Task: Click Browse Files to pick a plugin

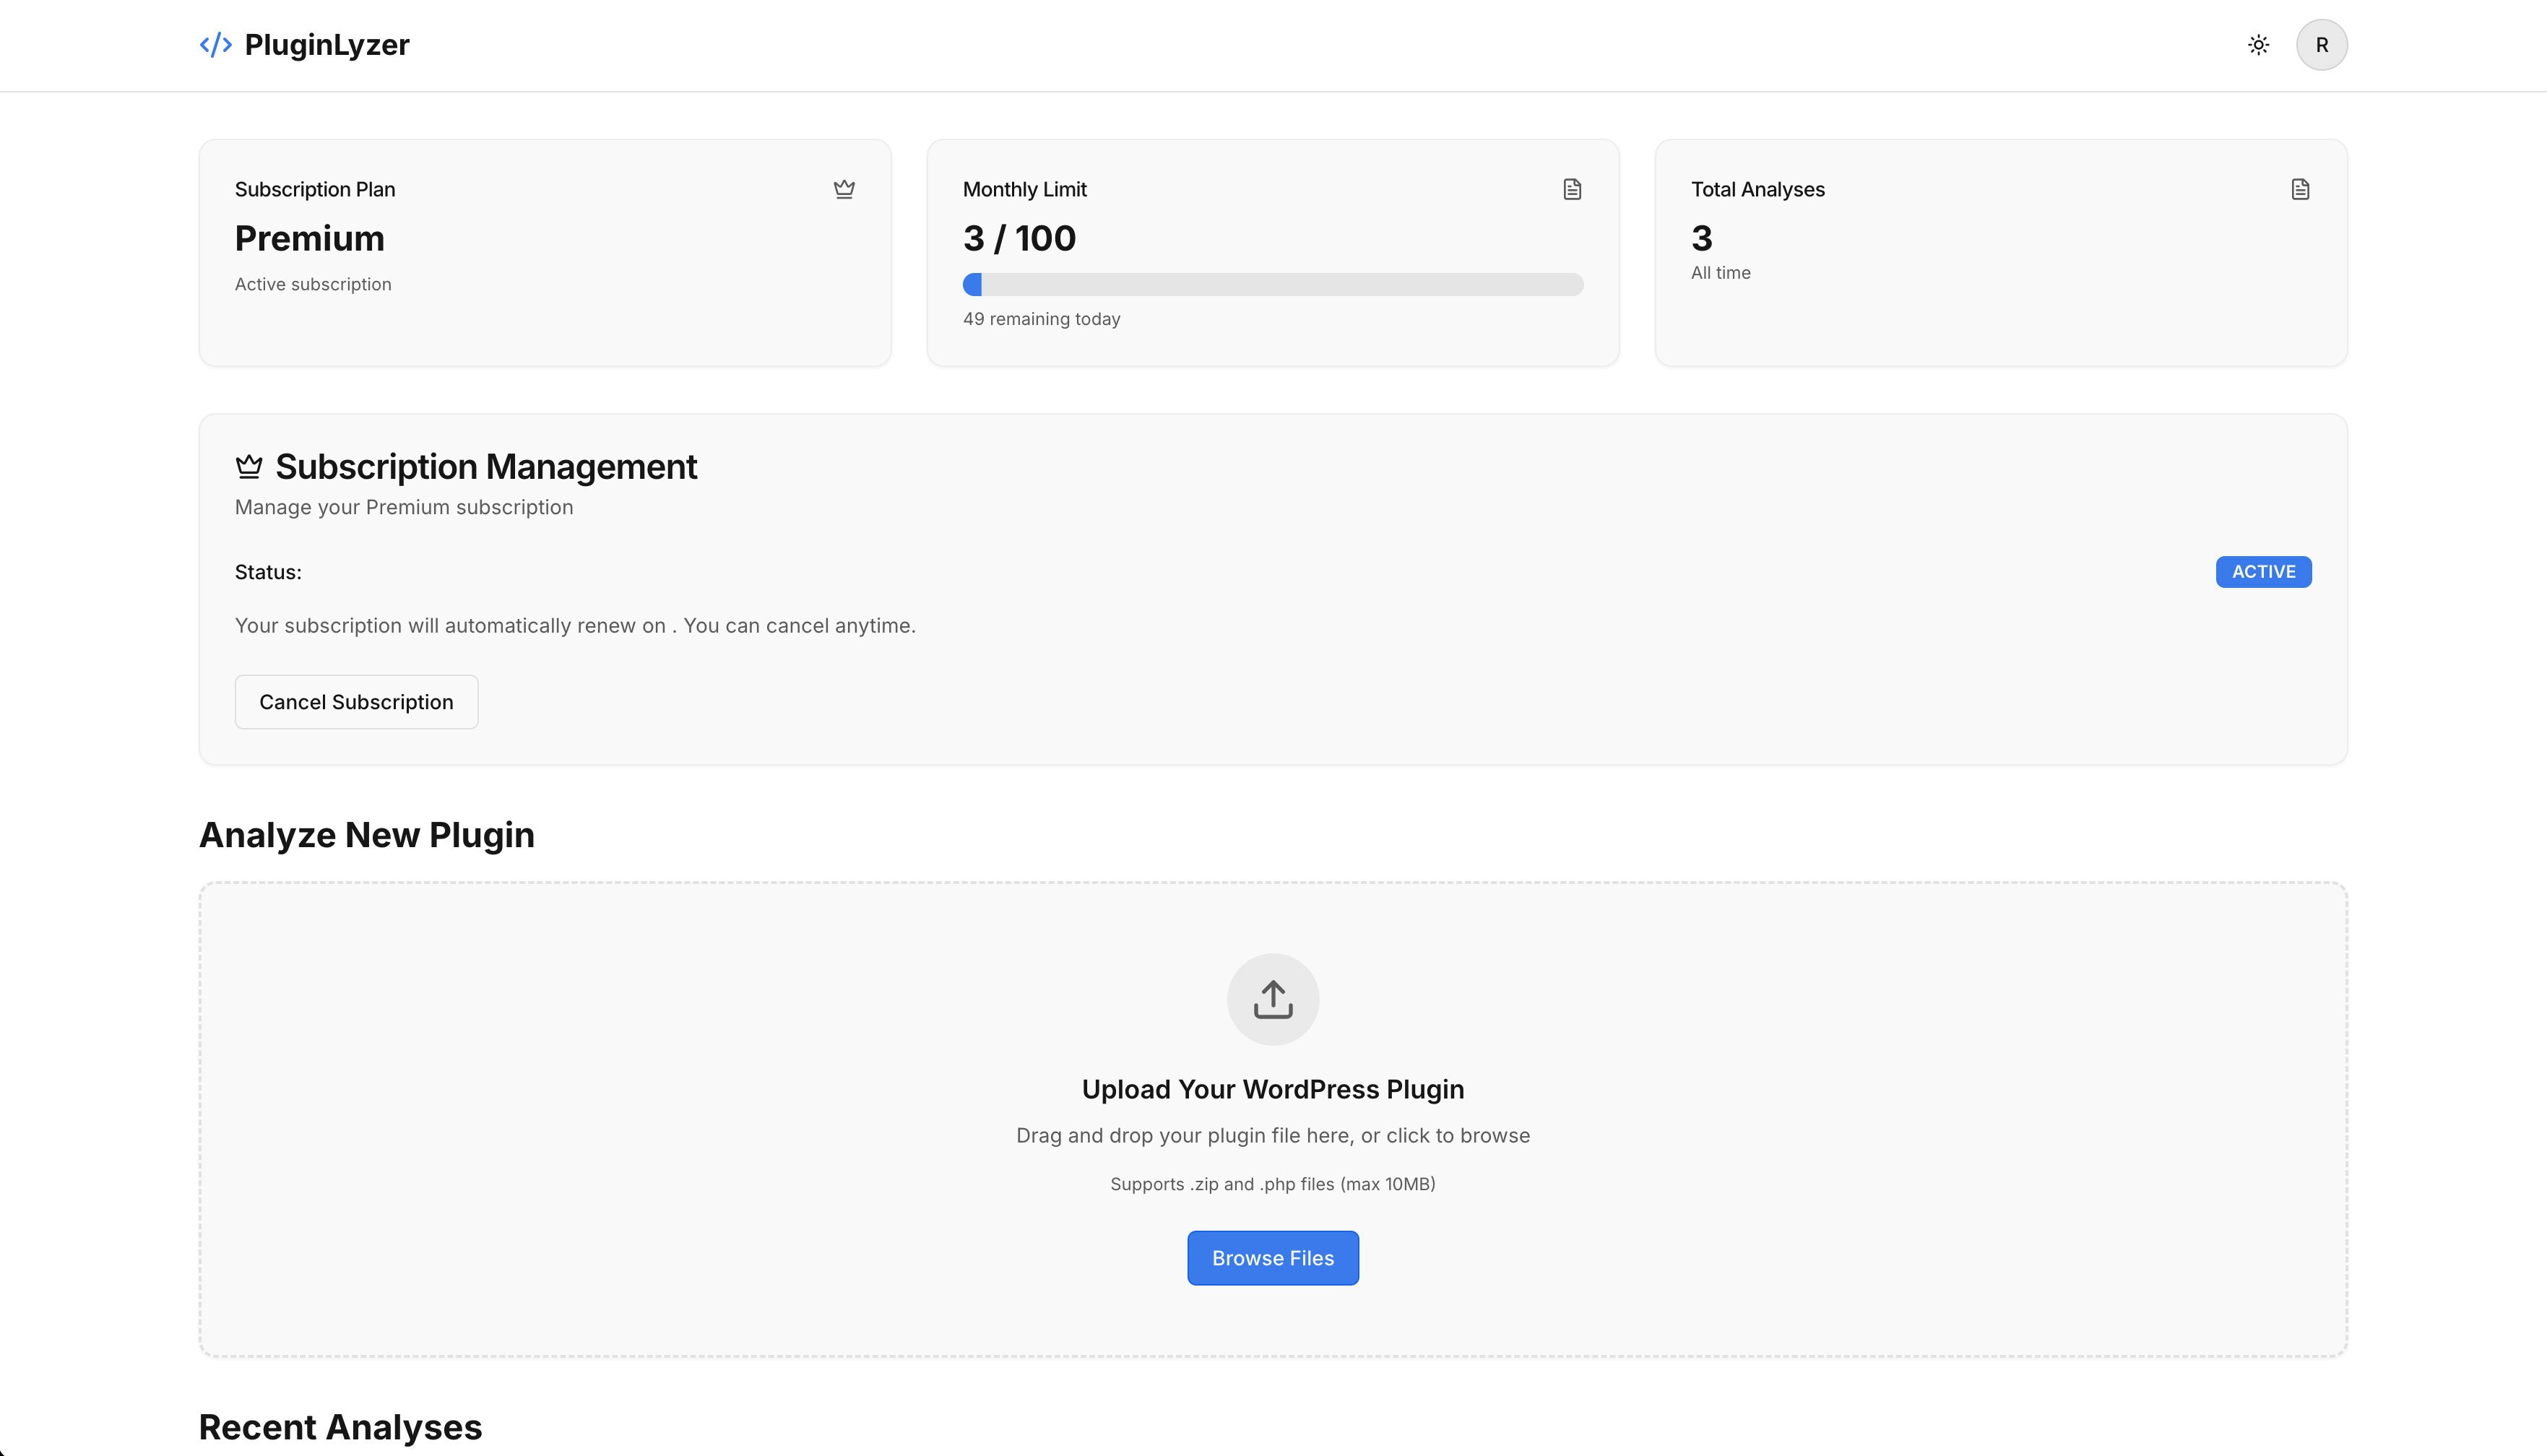Action: (x=1272, y=1257)
